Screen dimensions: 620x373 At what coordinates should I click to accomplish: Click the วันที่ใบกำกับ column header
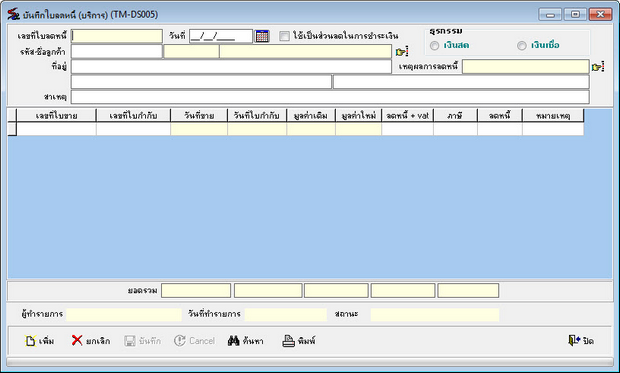[257, 115]
